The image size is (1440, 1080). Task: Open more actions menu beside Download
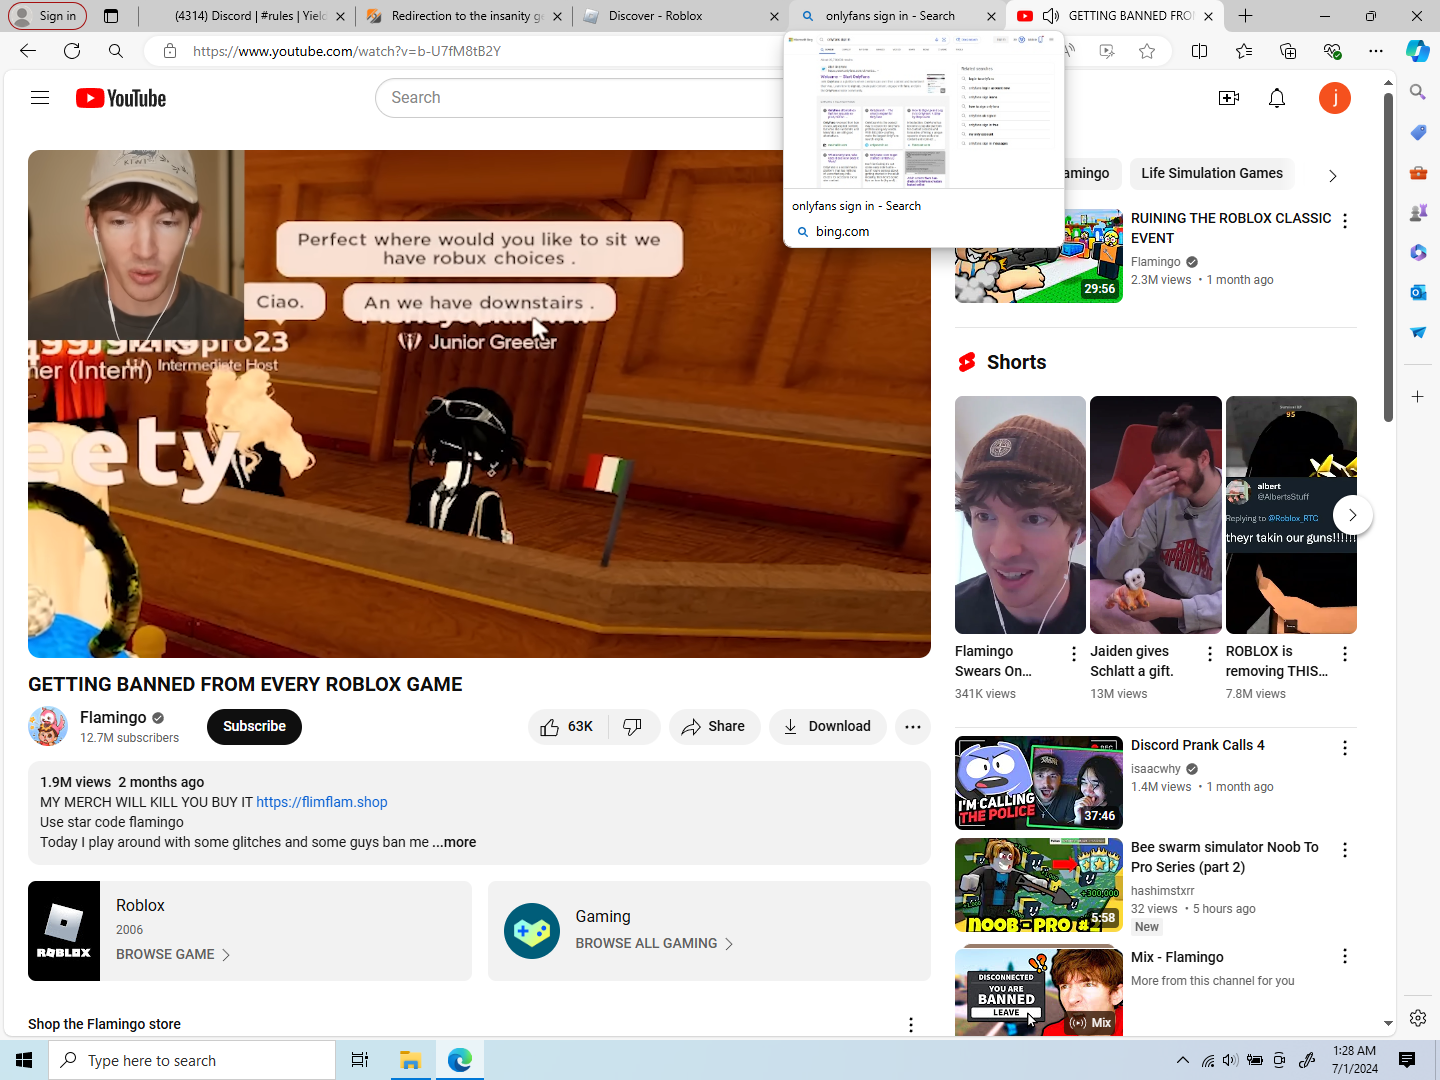913,727
